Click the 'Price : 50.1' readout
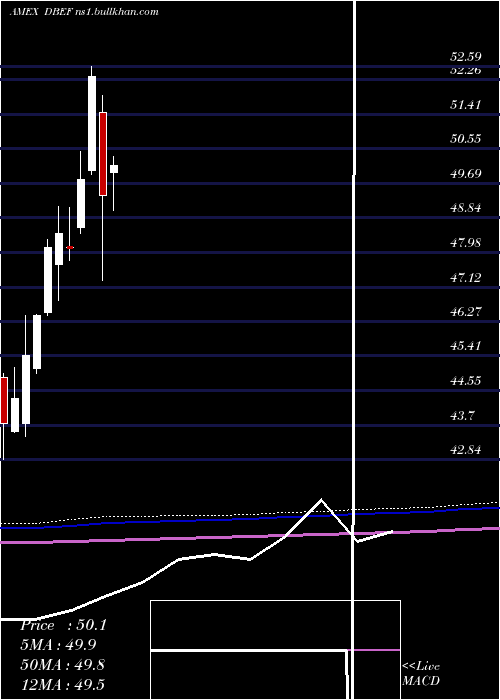 coord(63,625)
